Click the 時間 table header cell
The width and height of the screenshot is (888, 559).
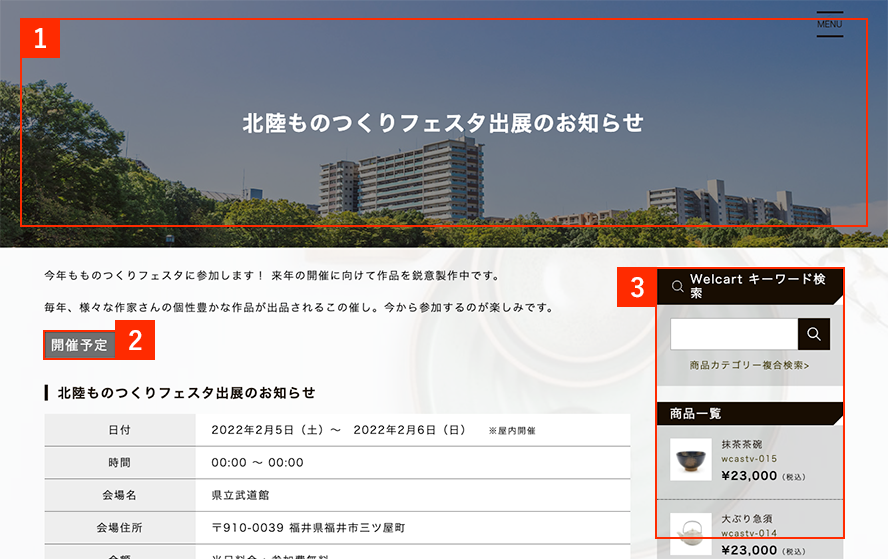[x=120, y=463]
